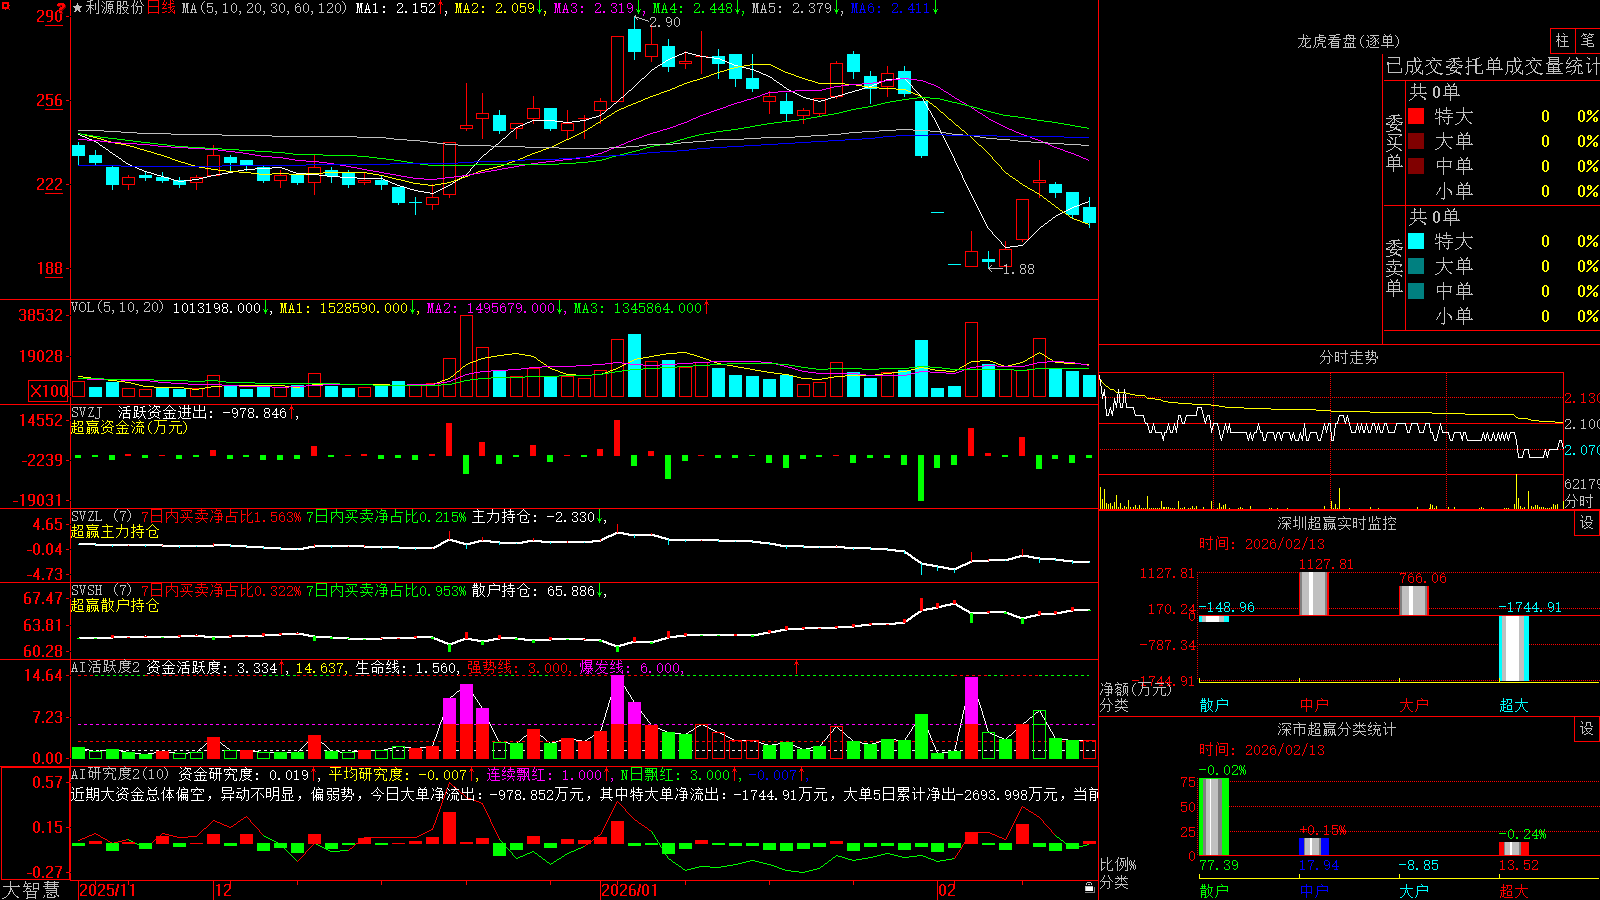1600x900 pixels.
Task: Open the 日线 period selector
Action: pyautogui.click(x=161, y=8)
